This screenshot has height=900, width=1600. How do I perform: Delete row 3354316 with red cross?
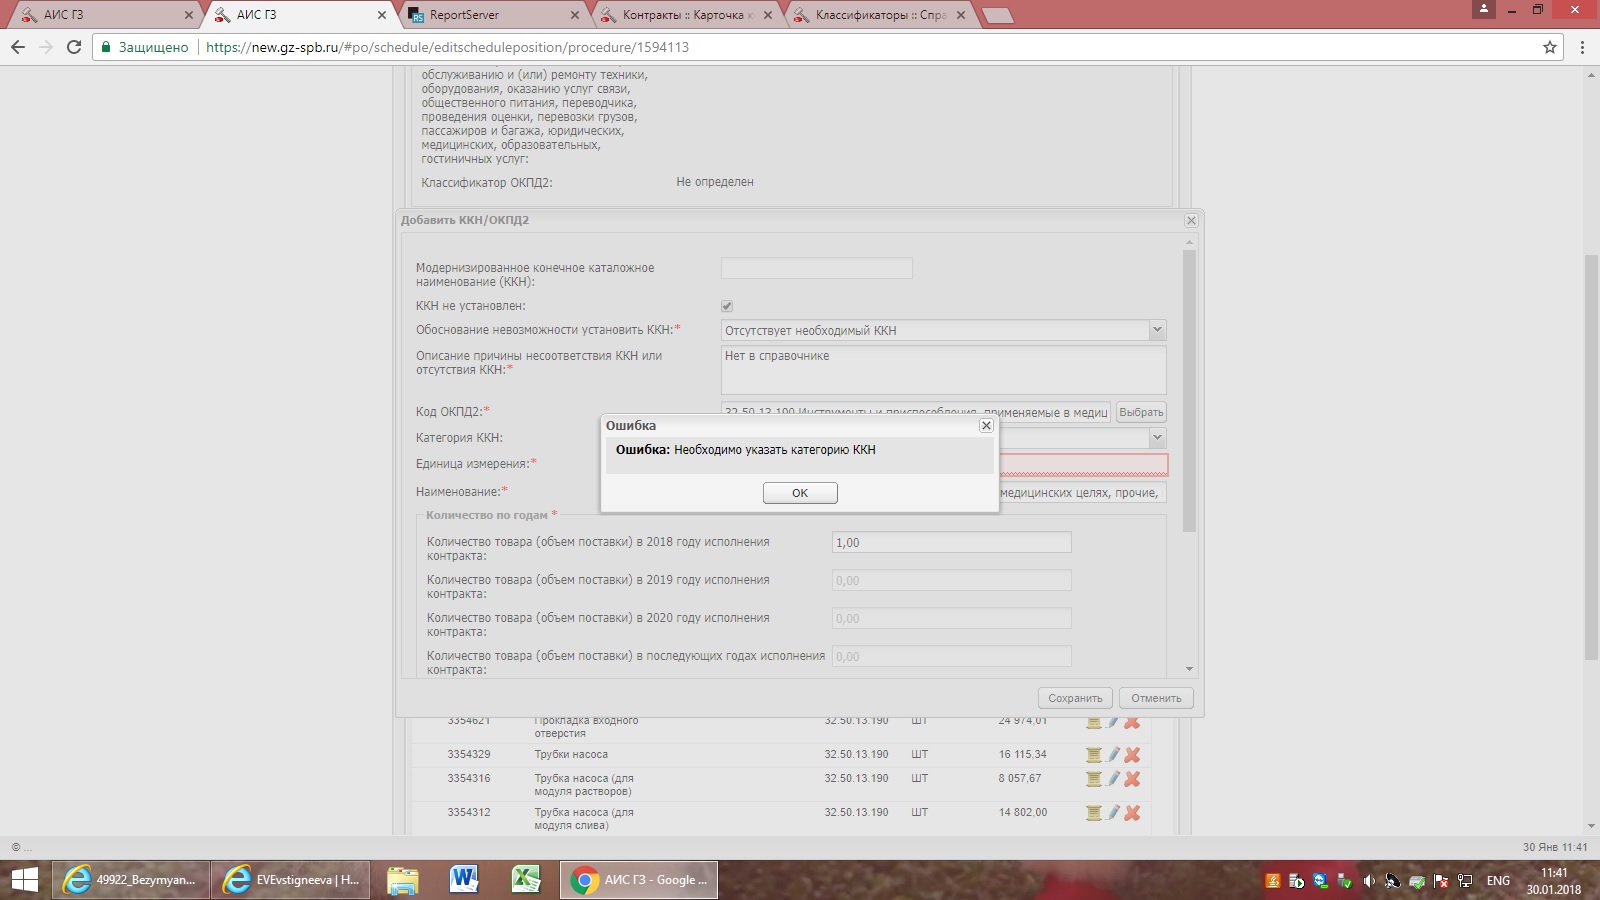coord(1132,779)
